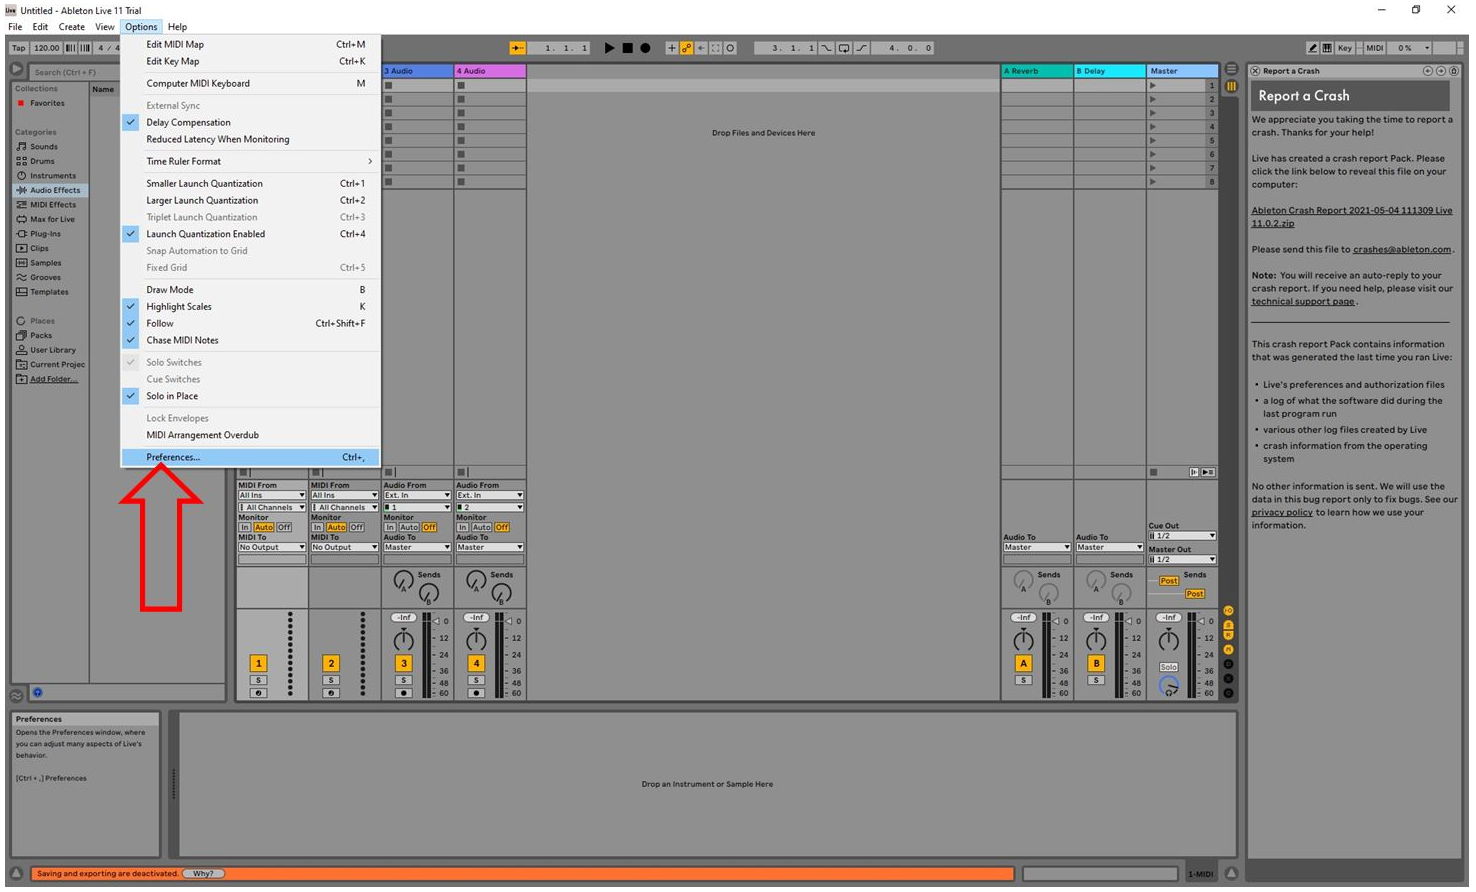The image size is (1476, 892).
Task: Open track 4 Audio To Master dropdown
Action: point(490,547)
